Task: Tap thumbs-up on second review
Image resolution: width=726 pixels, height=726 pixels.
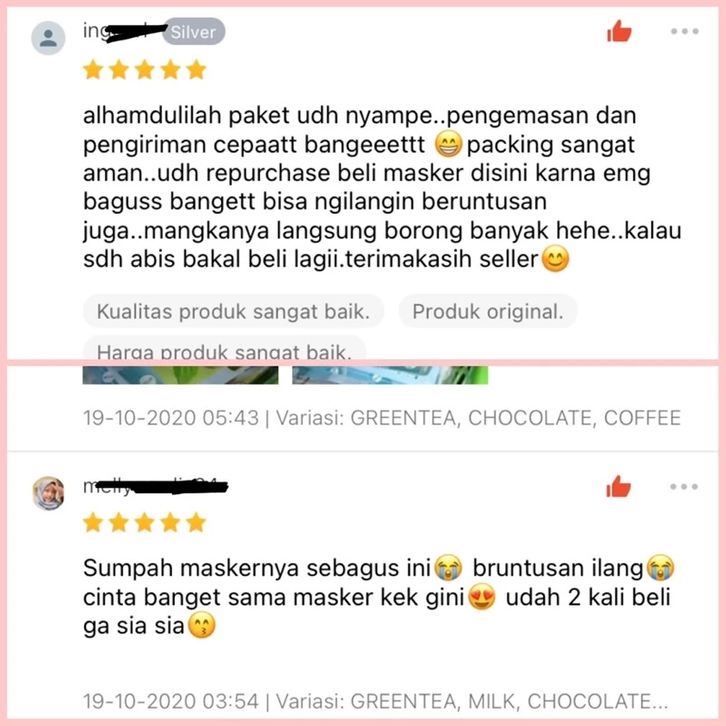Action: click(619, 487)
